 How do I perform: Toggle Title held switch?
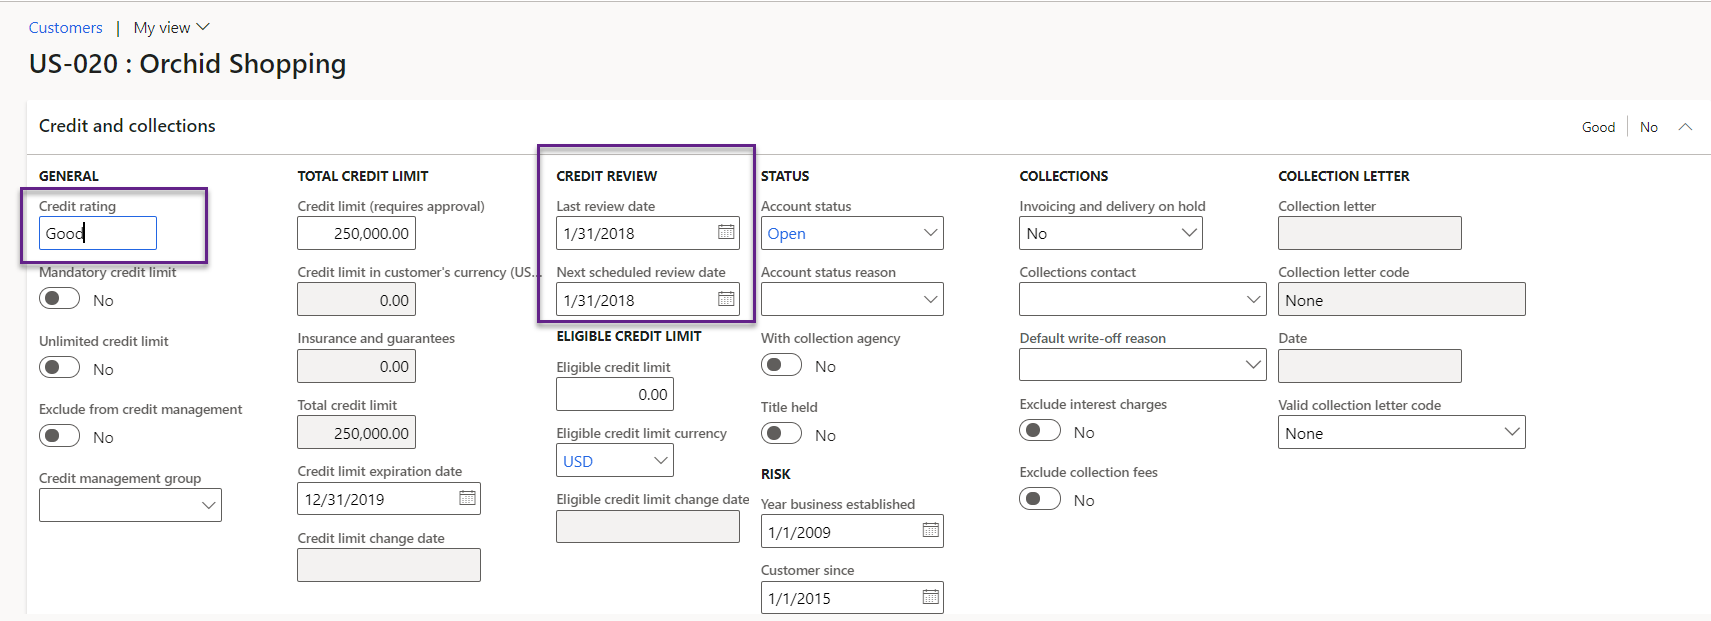click(x=782, y=434)
